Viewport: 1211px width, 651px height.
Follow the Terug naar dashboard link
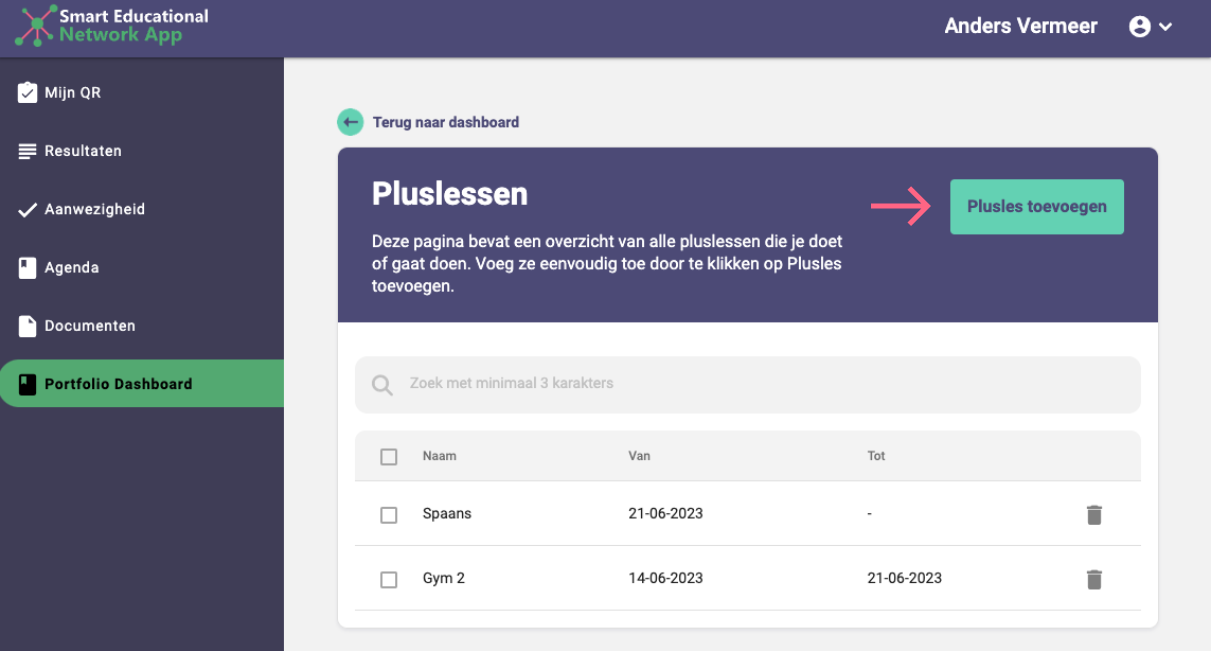point(446,122)
